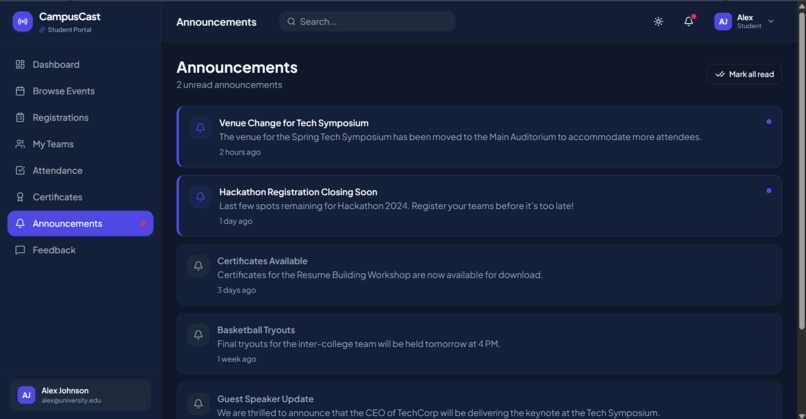Click the CampusCast broadcast logo icon

tap(23, 22)
